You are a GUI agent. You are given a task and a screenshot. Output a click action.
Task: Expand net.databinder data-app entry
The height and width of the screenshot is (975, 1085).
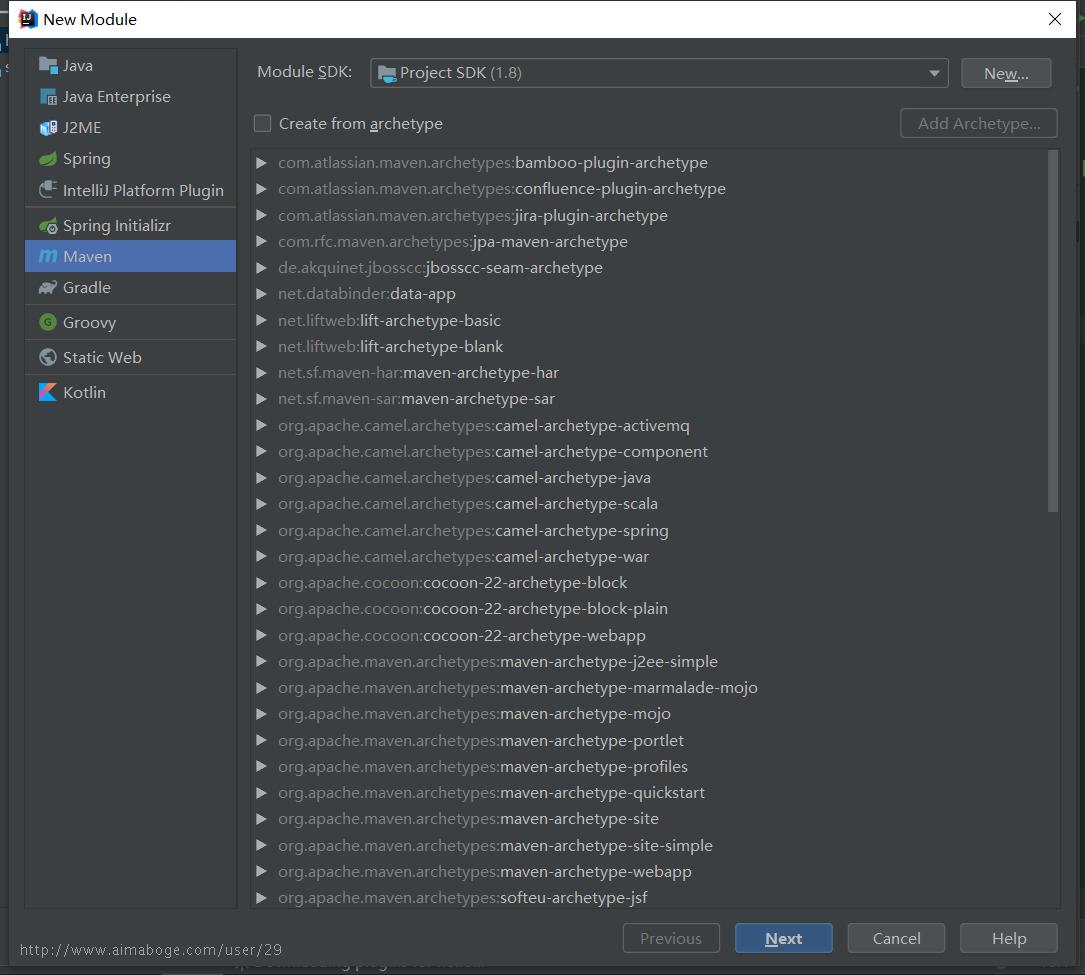click(x=261, y=293)
